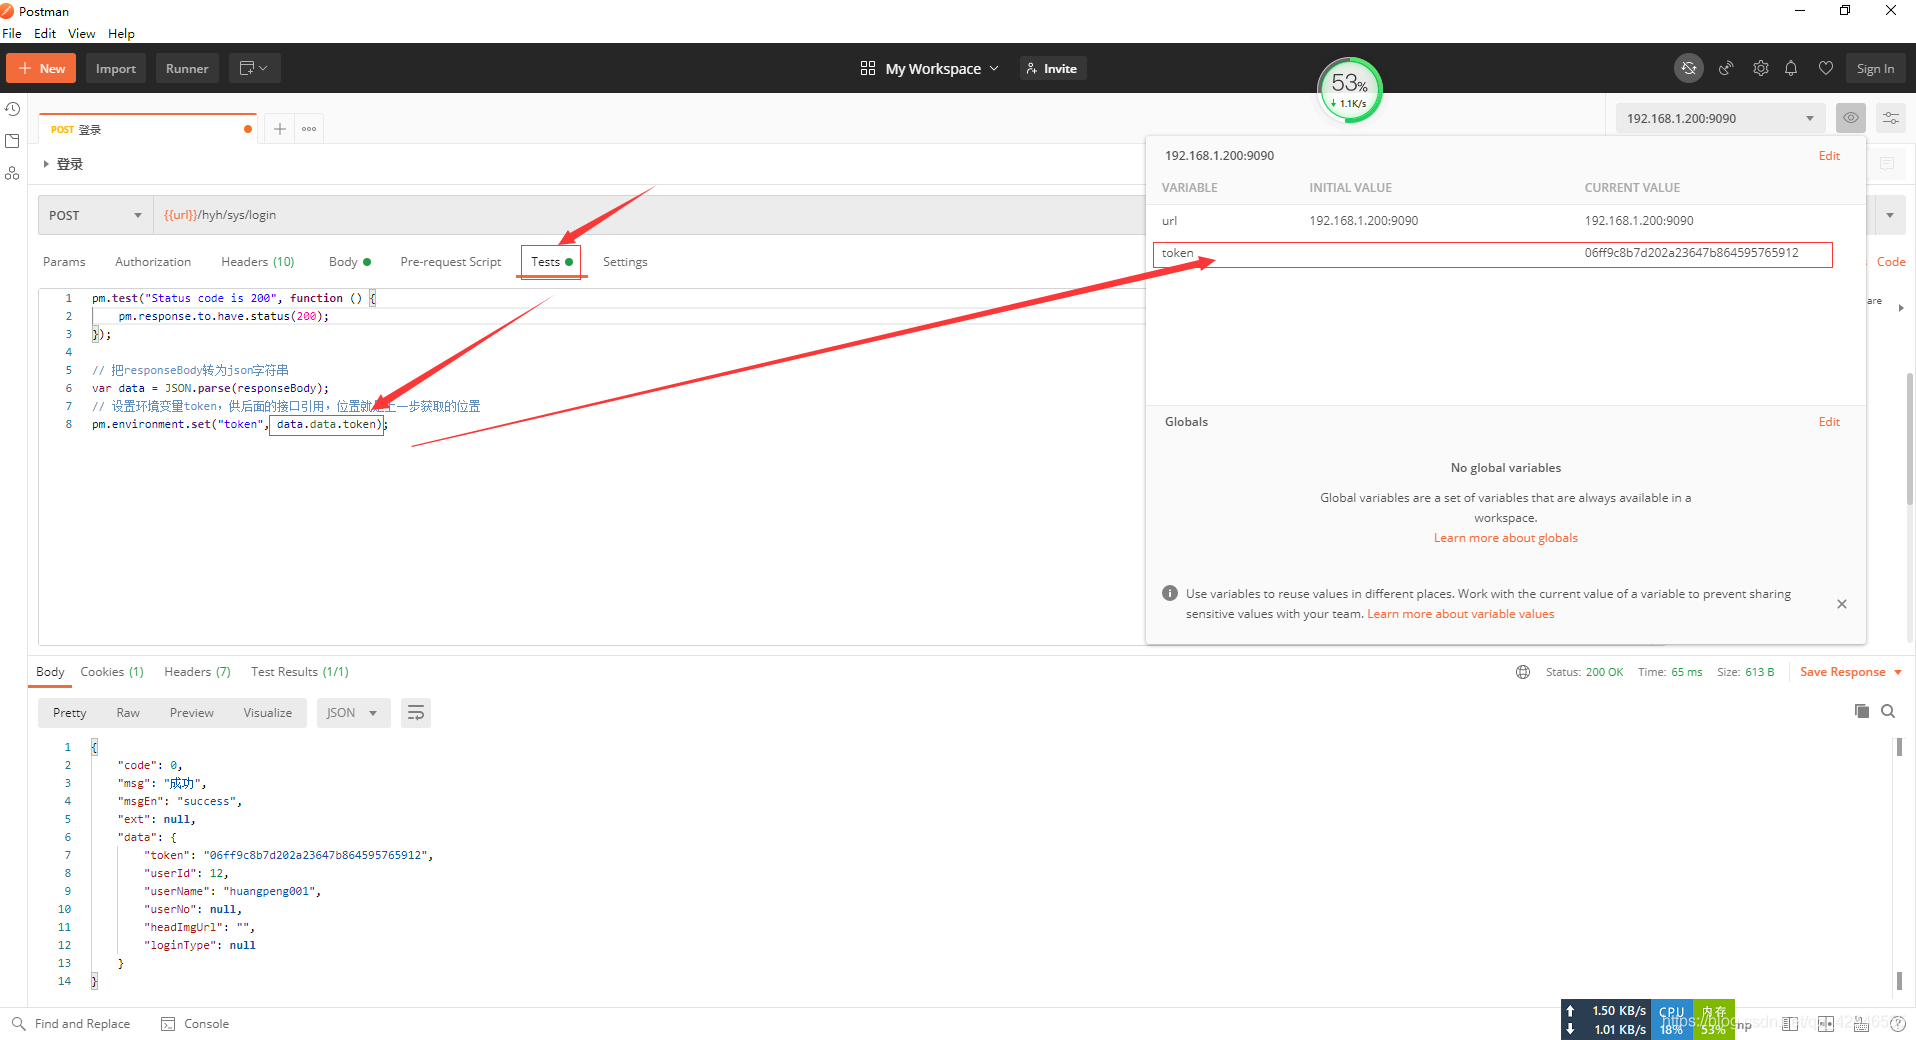Add a new request tab with plus

pos(280,128)
